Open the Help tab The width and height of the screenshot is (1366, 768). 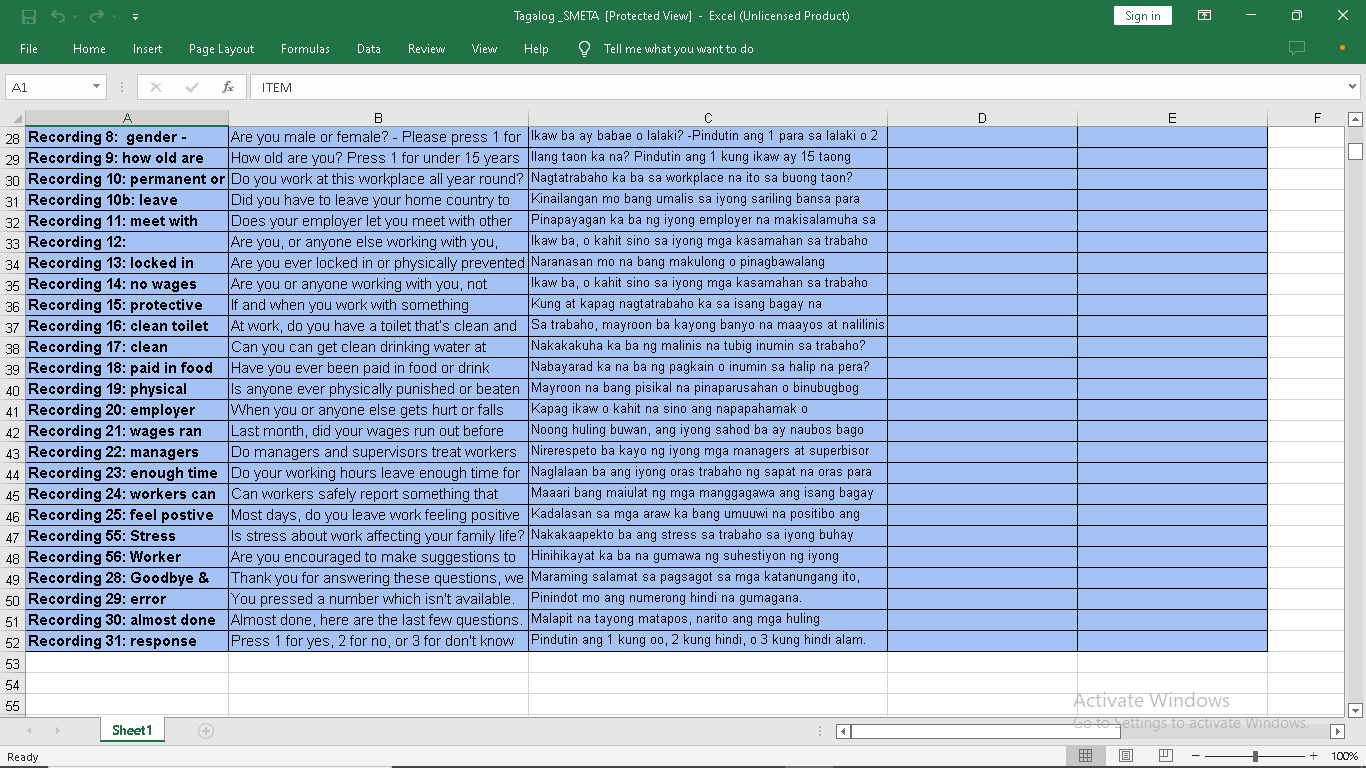click(536, 49)
